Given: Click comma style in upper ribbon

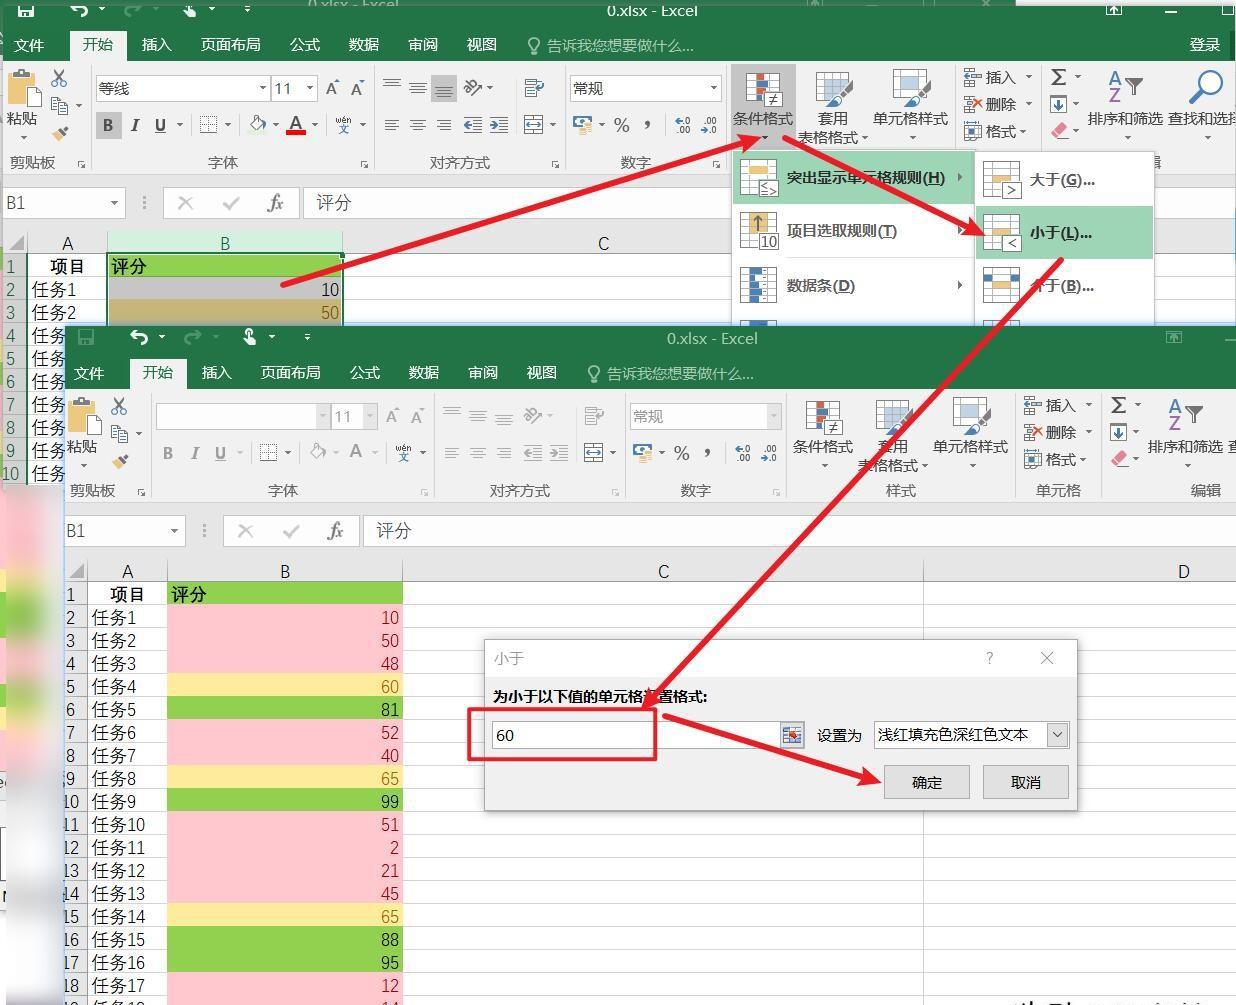Looking at the screenshot, I should pos(648,125).
